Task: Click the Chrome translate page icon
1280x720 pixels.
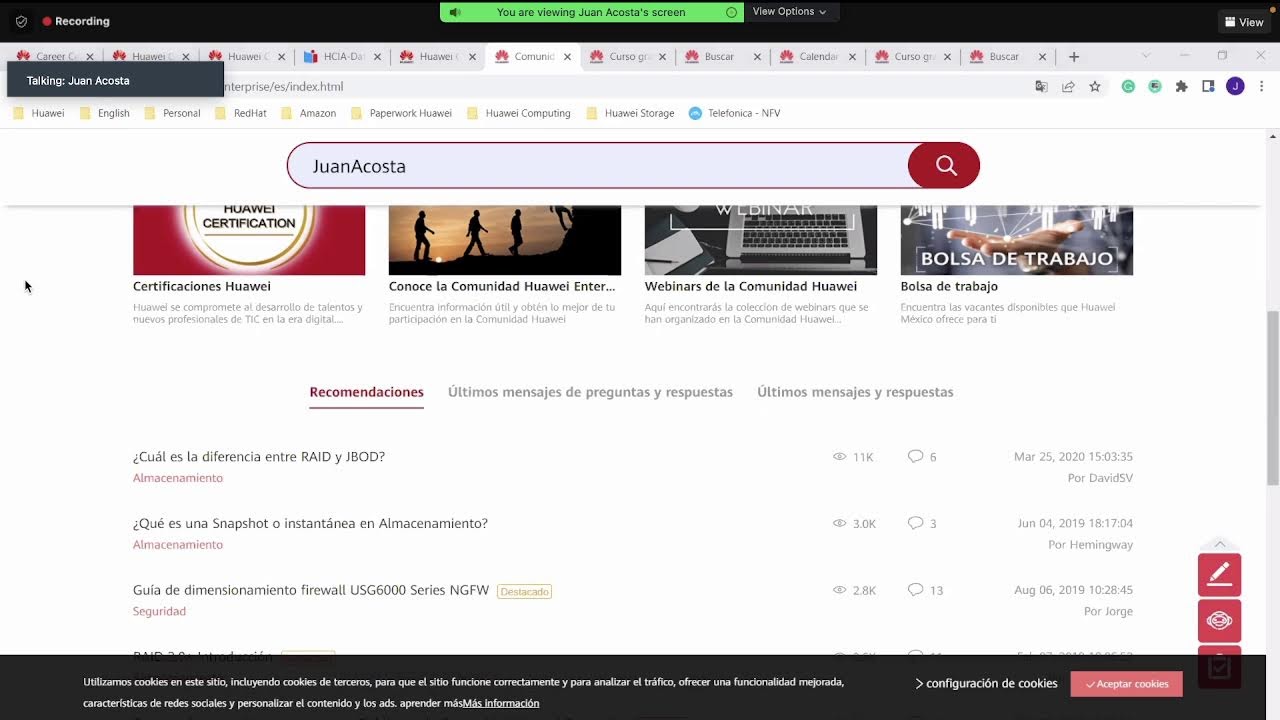Action: pyautogui.click(x=1041, y=87)
